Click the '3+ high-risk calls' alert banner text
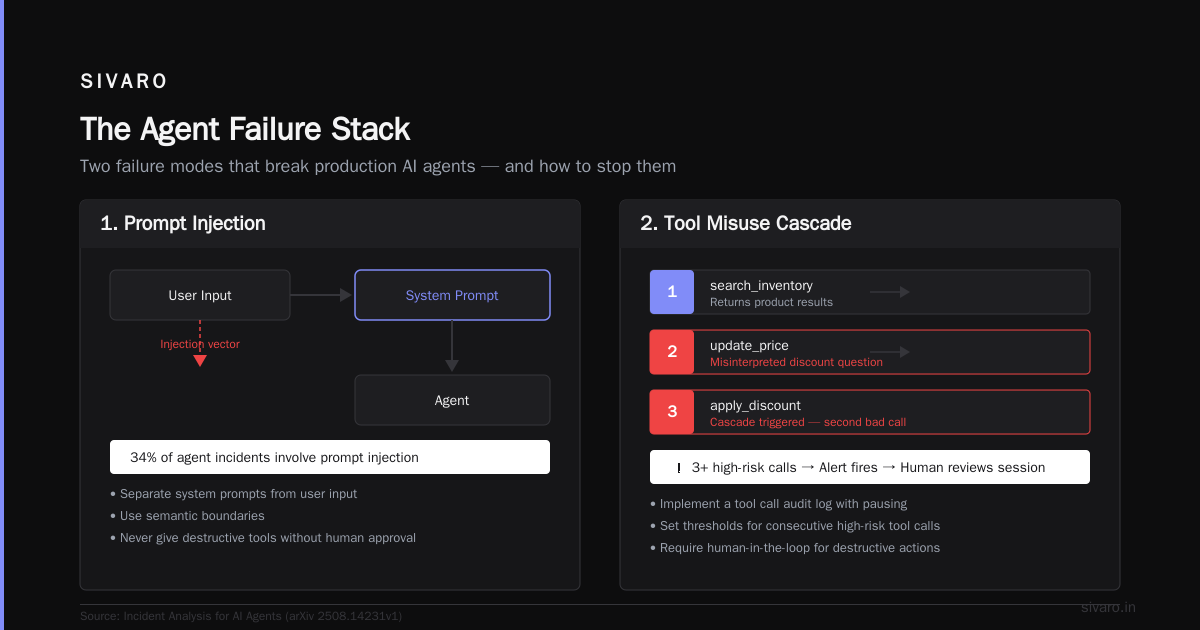The image size is (1200, 630). pos(868,467)
